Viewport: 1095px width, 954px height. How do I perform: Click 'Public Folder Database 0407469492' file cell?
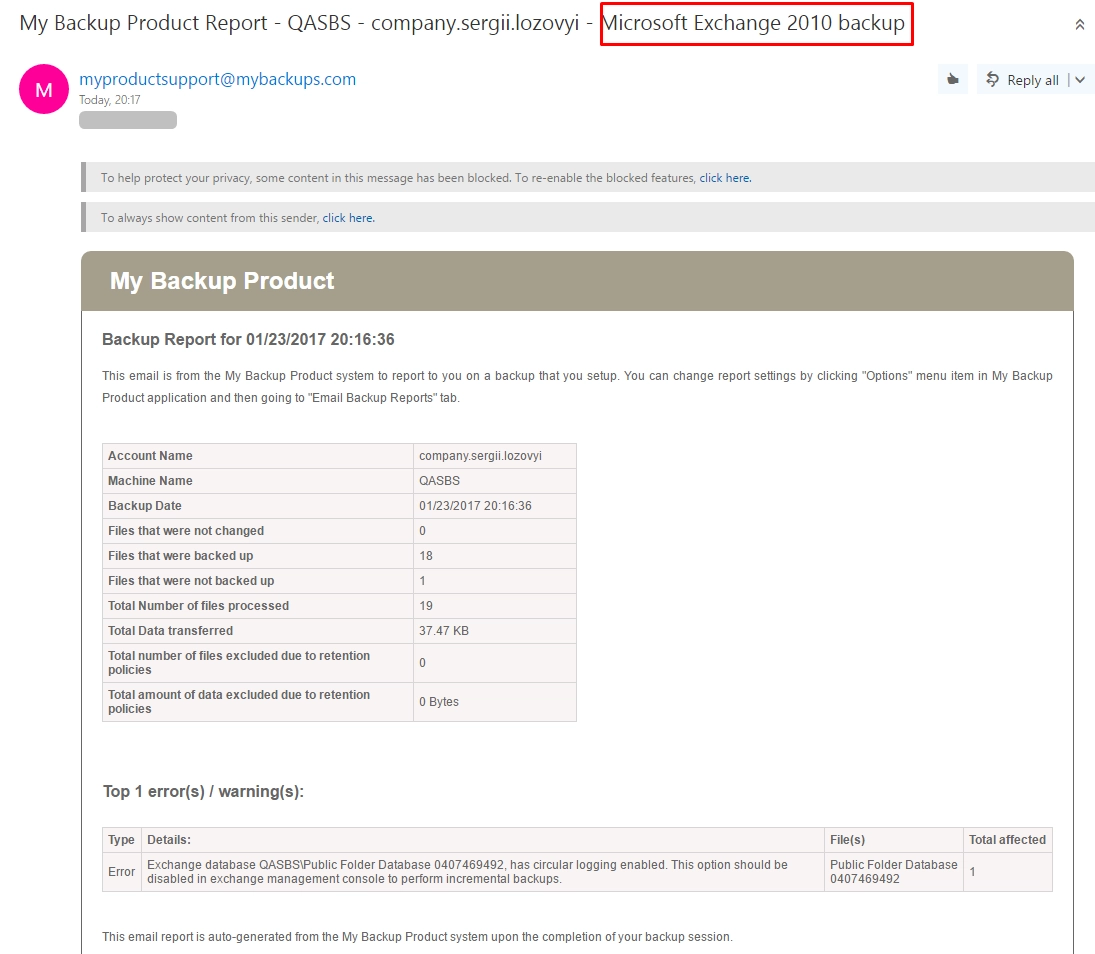point(893,872)
